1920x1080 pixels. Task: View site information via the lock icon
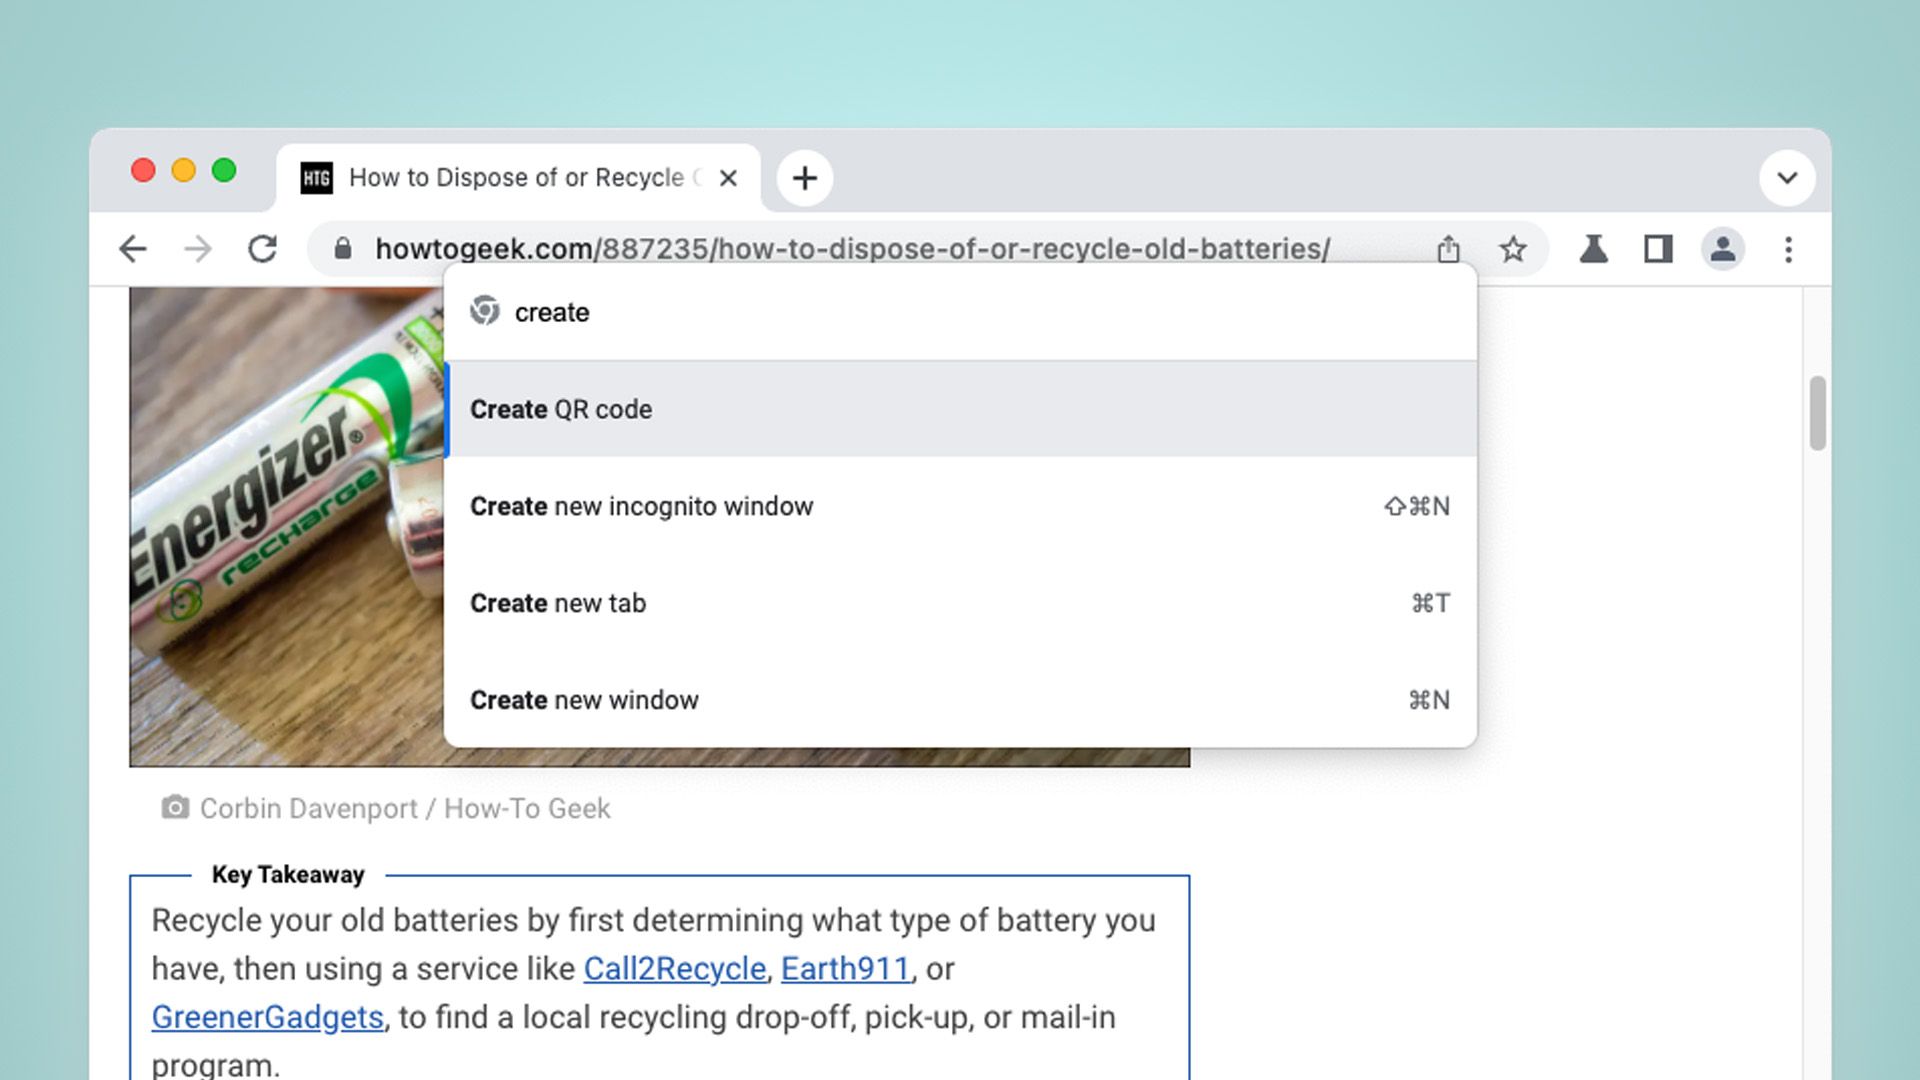[x=343, y=249]
